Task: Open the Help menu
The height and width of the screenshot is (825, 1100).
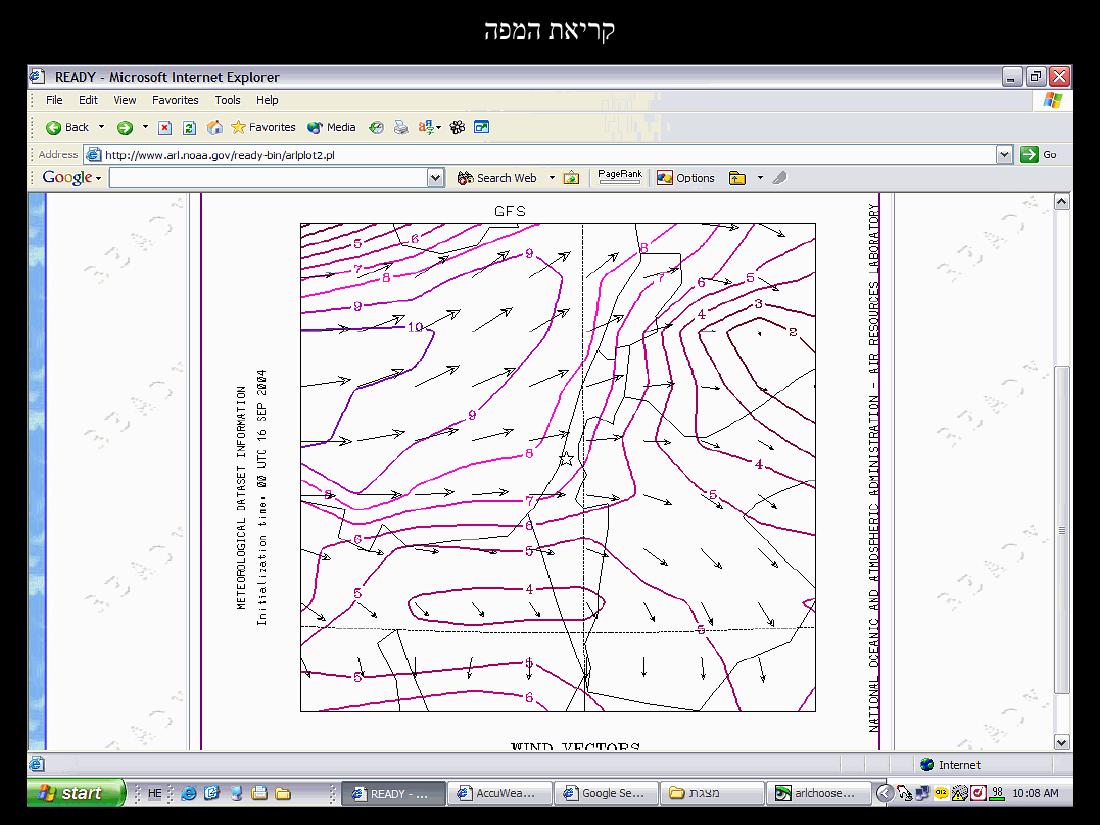Action: 267,100
